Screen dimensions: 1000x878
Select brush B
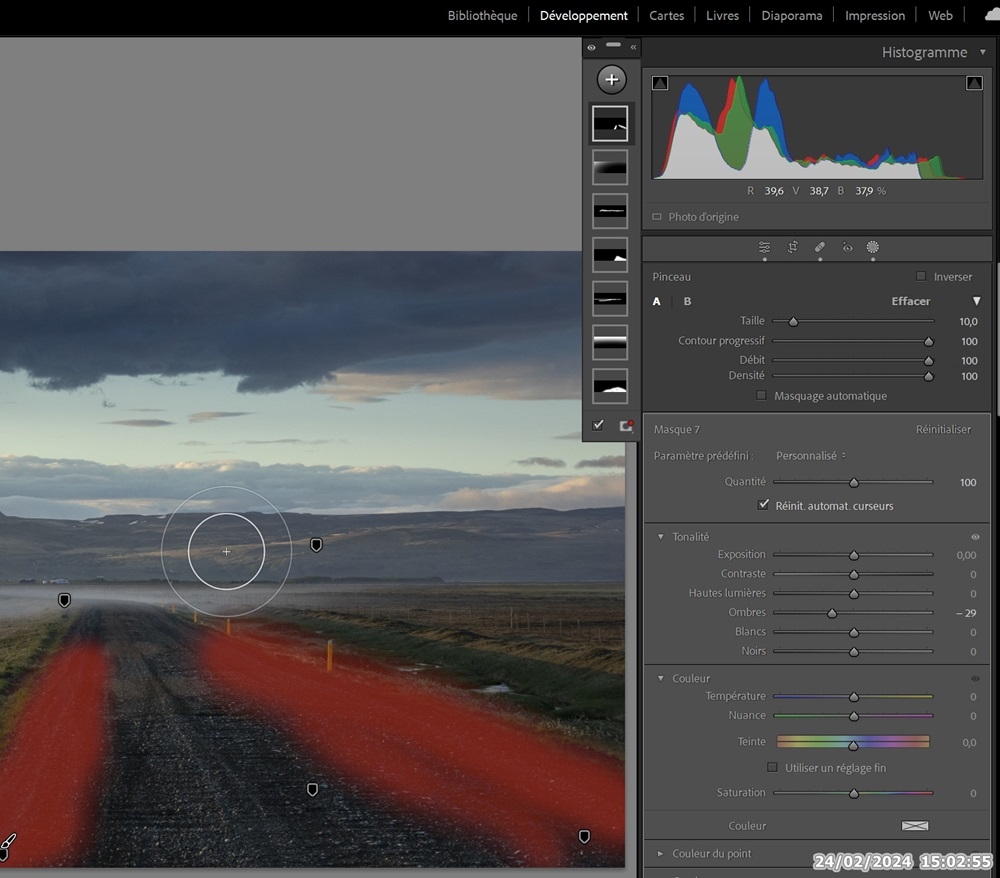pyautogui.click(x=688, y=302)
